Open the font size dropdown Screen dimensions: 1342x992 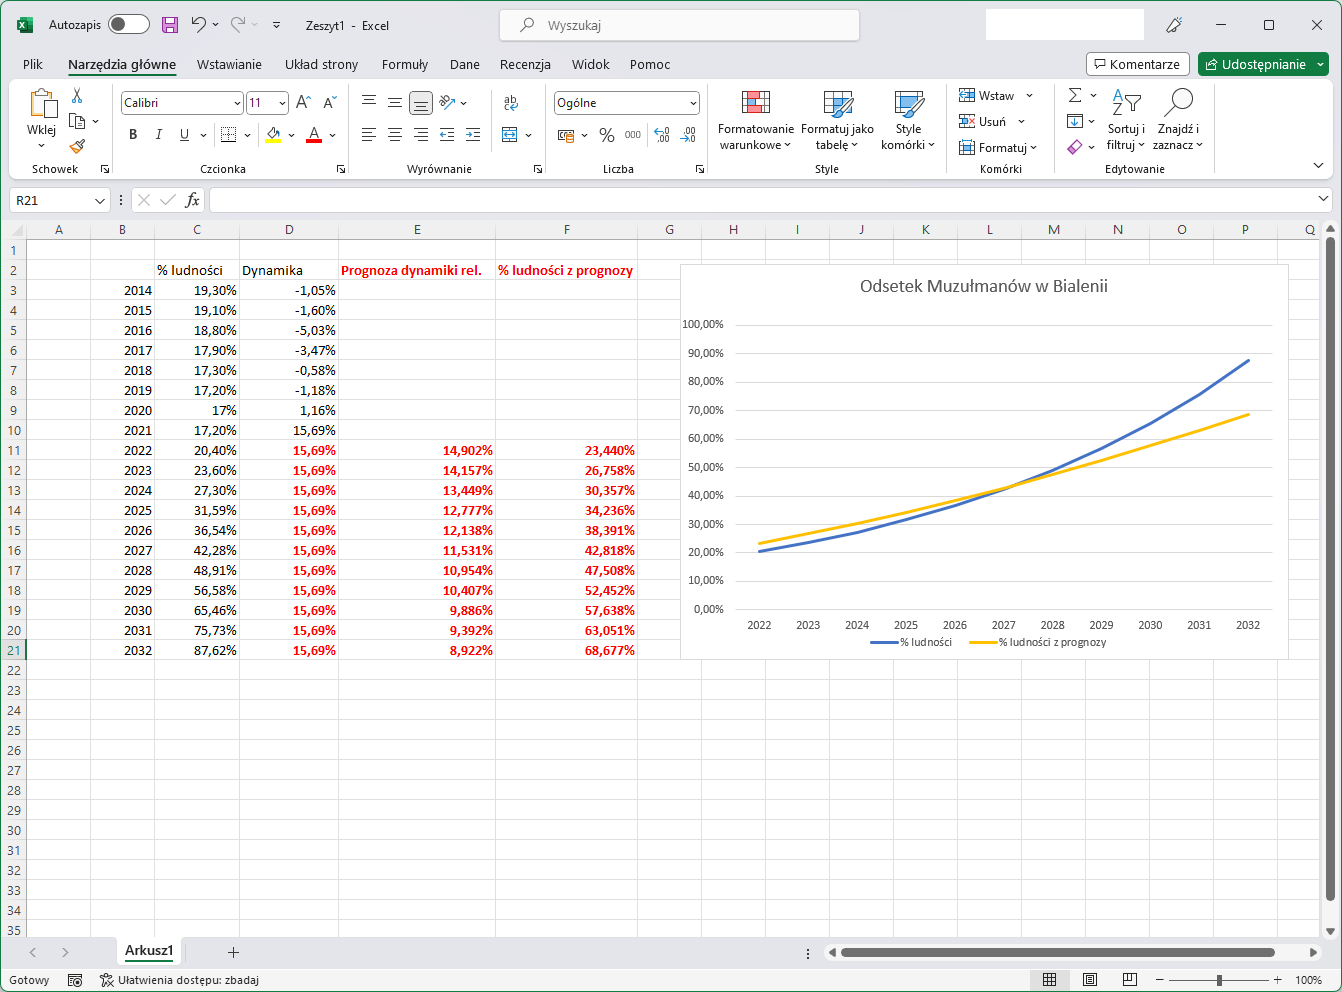(282, 103)
